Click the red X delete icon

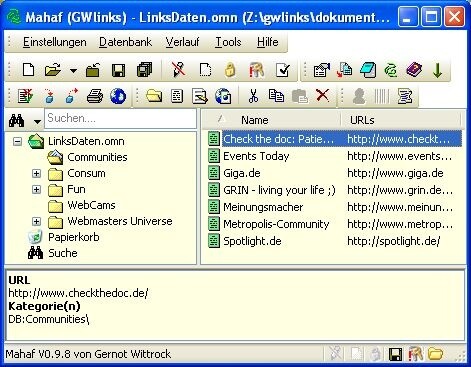322,95
